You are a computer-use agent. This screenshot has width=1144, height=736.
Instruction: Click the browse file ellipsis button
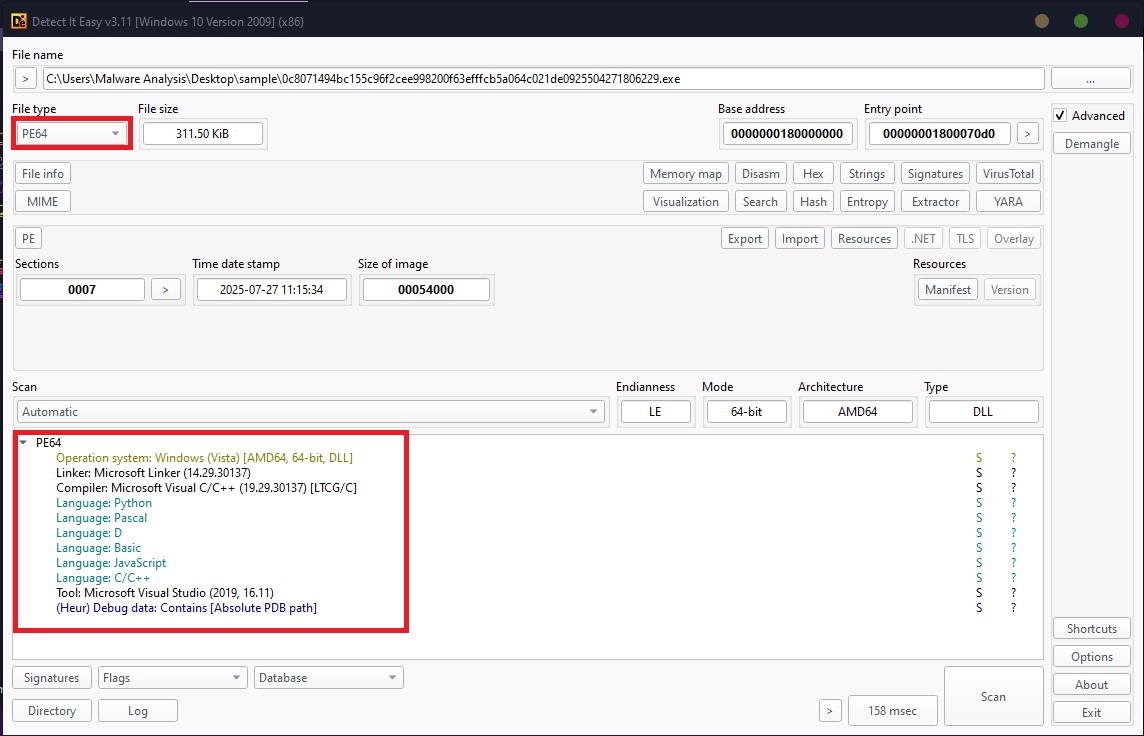pos(1091,79)
